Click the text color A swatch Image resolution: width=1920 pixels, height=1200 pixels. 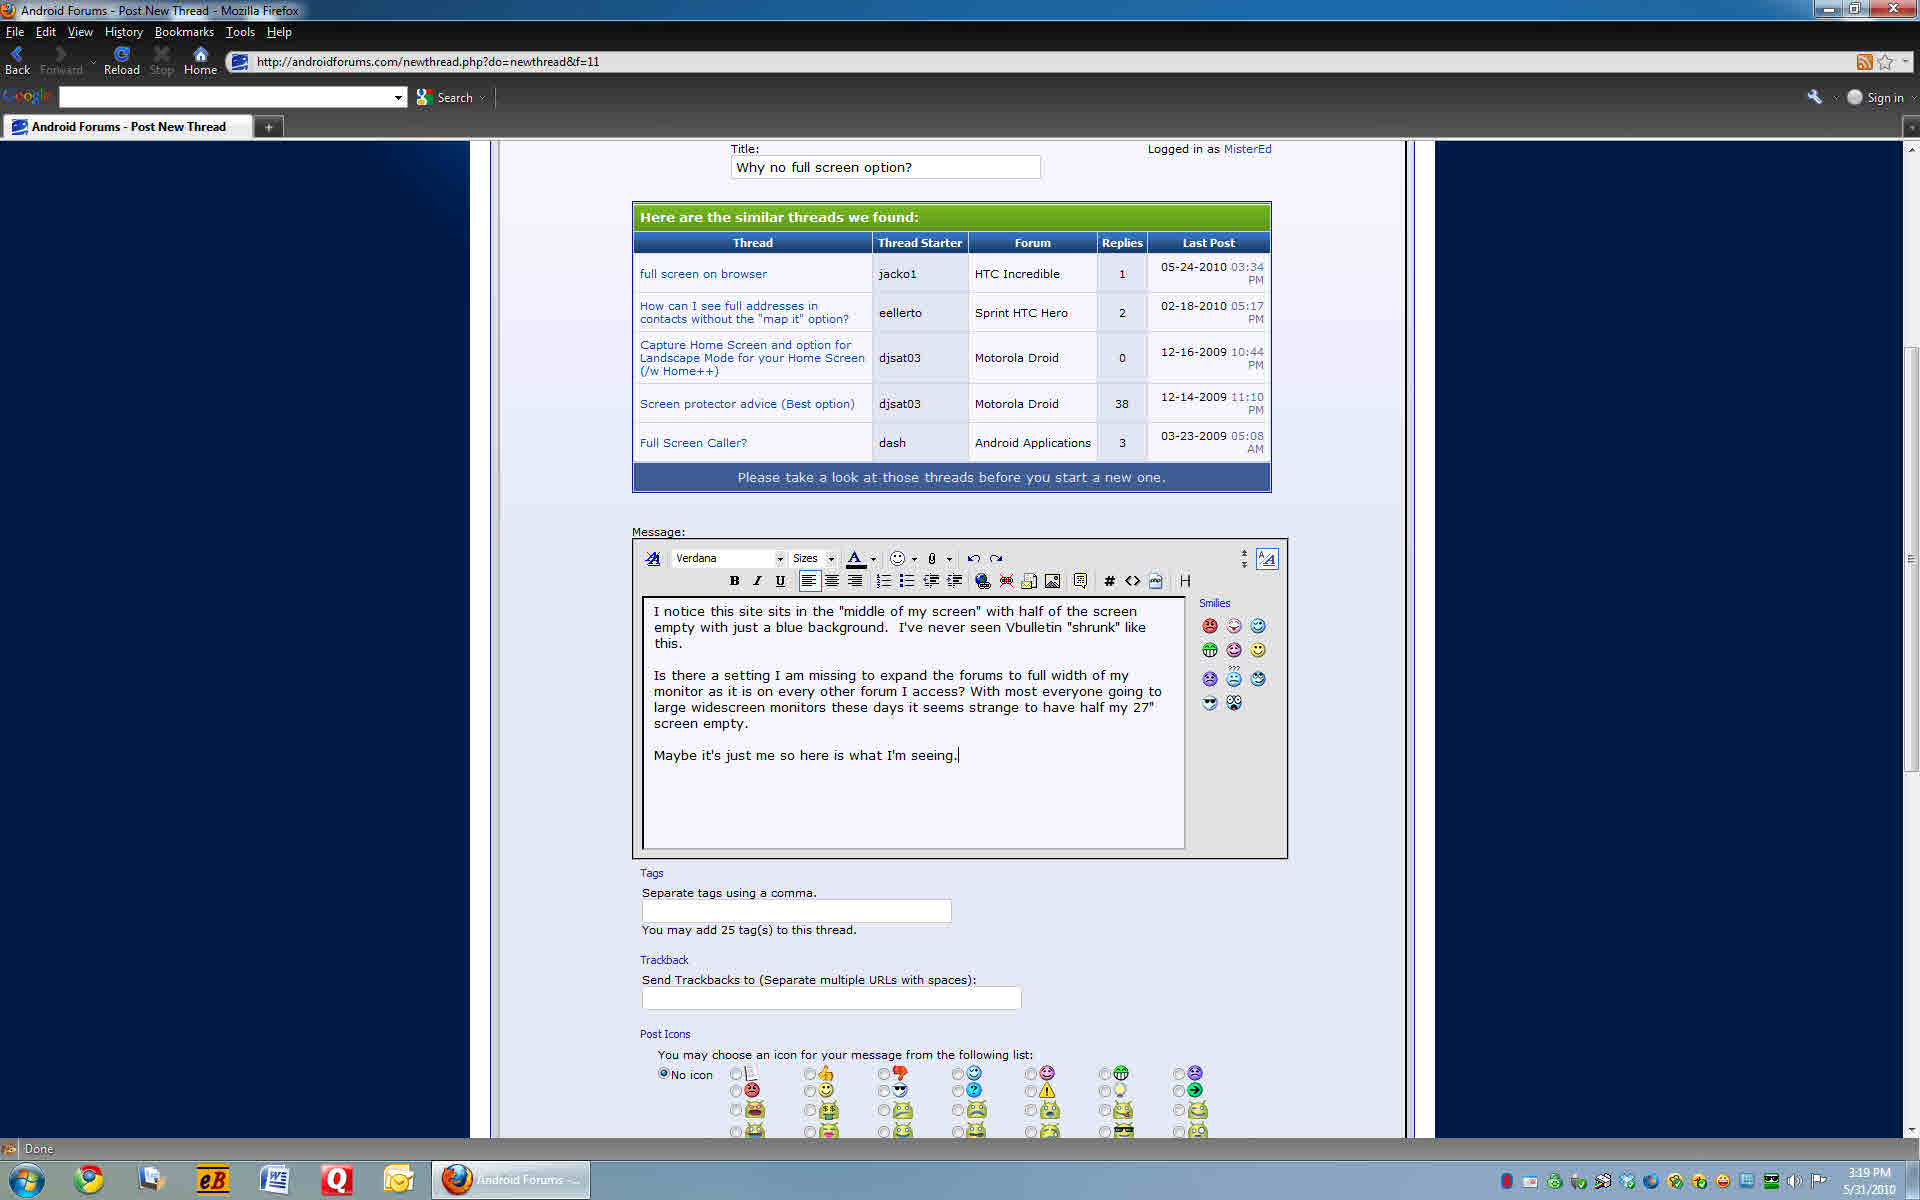[855, 559]
